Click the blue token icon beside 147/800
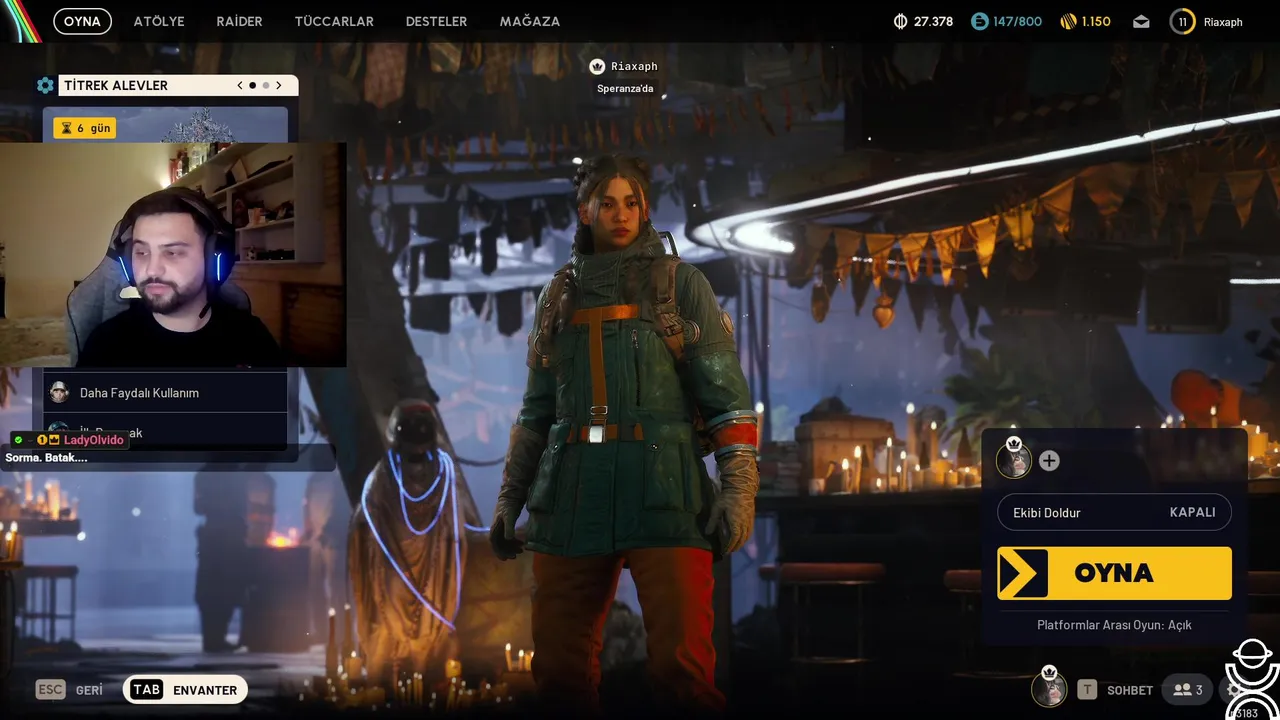The image size is (1280, 720). point(979,21)
